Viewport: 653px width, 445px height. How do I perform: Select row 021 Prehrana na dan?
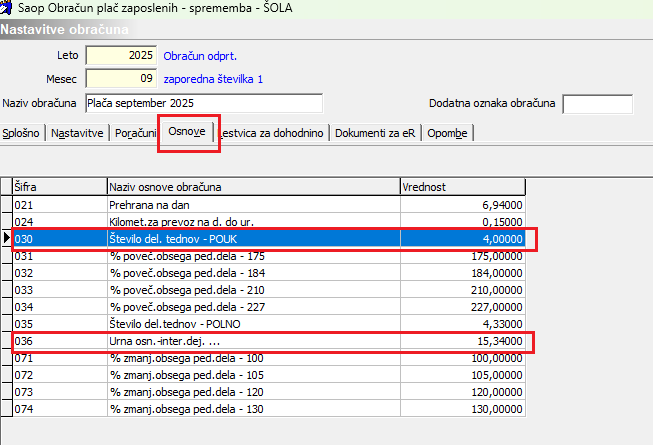click(x=269, y=205)
